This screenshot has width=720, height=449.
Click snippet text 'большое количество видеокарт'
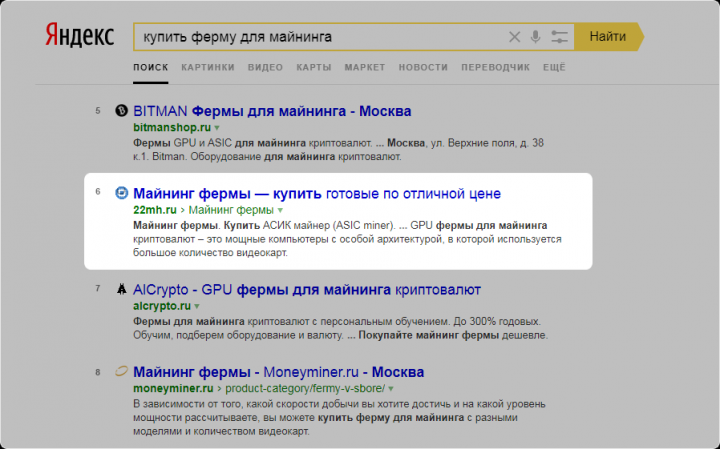pyautogui.click(x=210, y=253)
